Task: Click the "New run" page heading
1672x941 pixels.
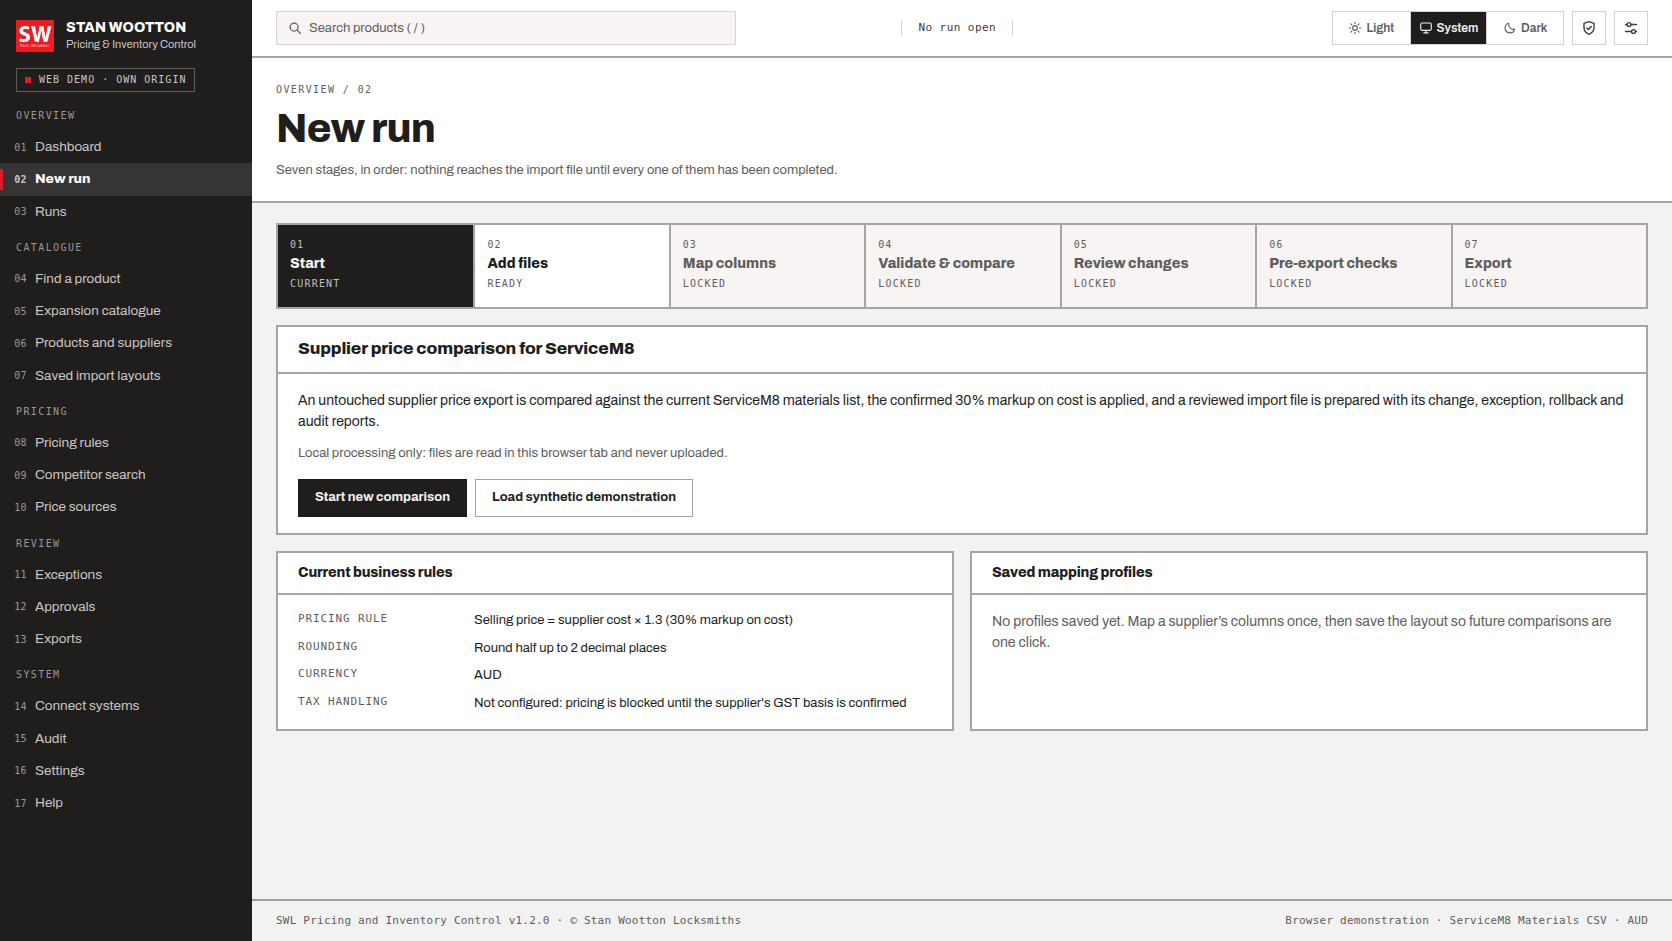Action: click(356, 128)
